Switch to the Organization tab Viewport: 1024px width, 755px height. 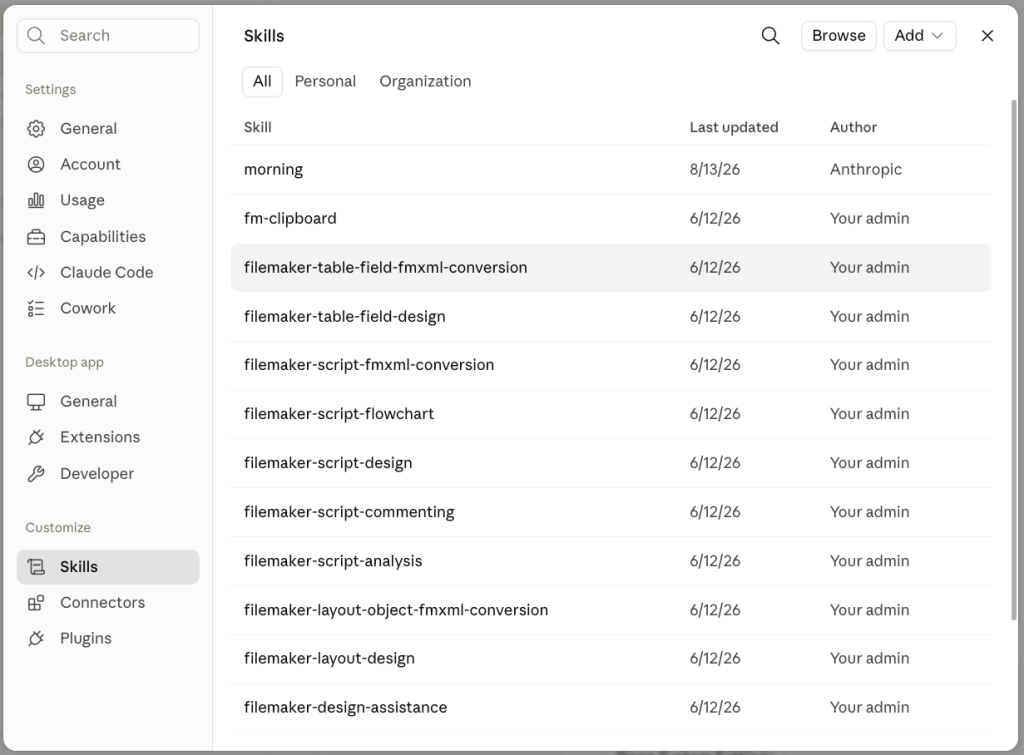(x=425, y=82)
